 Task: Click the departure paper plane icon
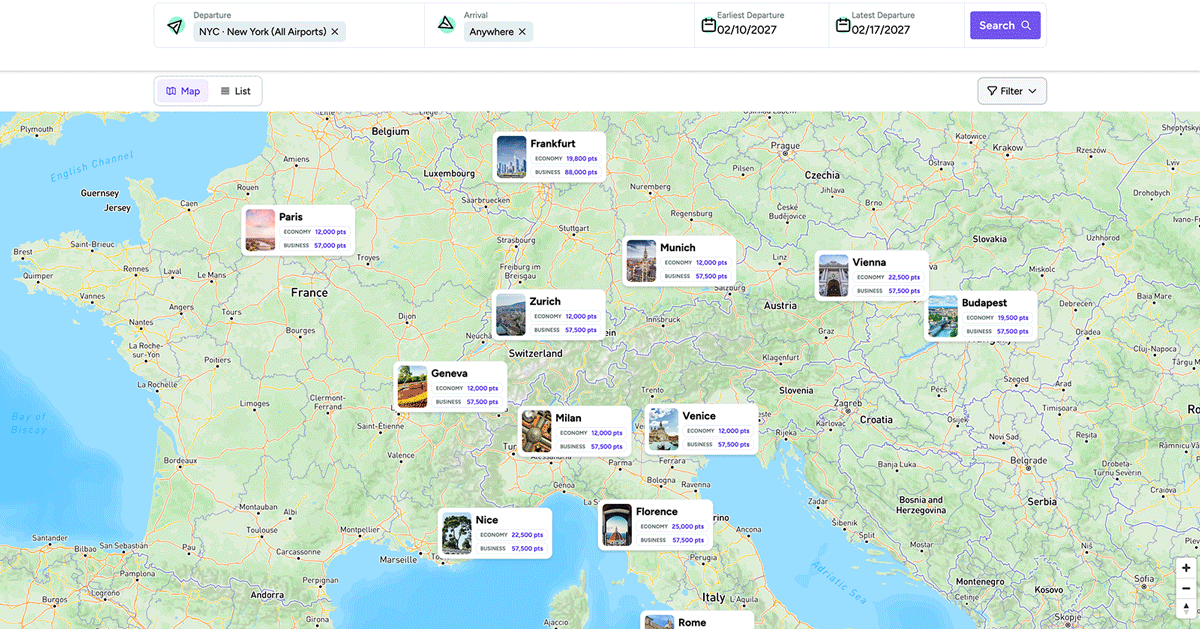pos(176,25)
